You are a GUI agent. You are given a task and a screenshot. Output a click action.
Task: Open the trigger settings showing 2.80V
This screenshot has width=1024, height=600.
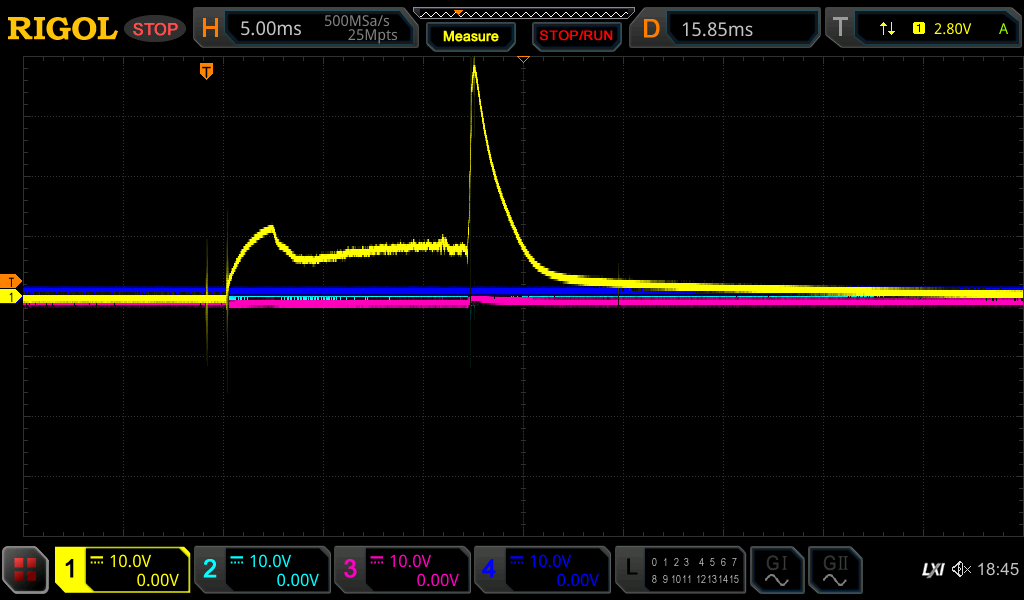940,29
